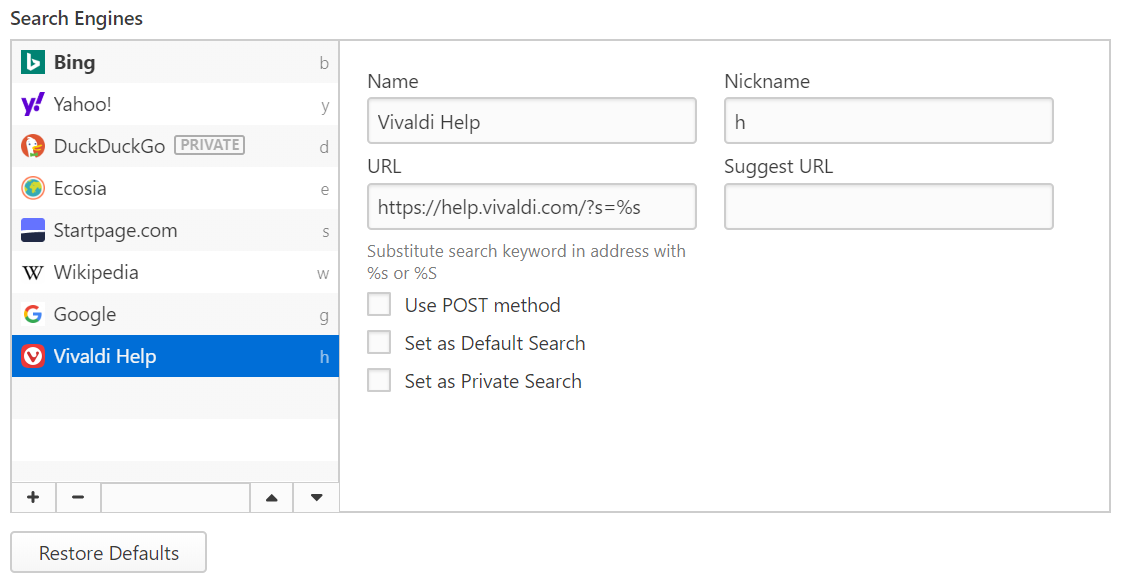The width and height of the screenshot is (1122, 583).
Task: Select DuckDuckGo entry name in list
Action: click(x=109, y=147)
